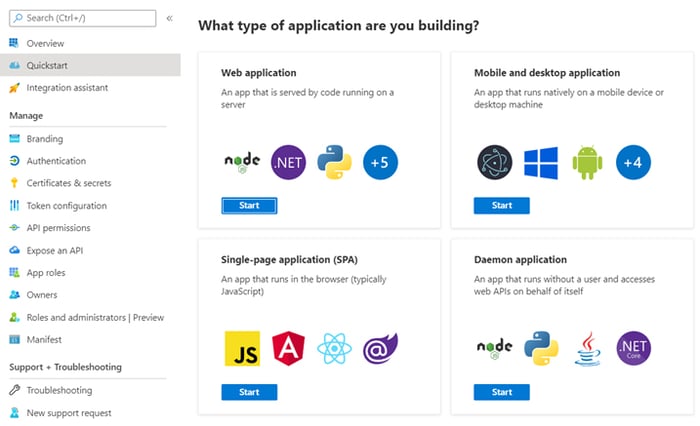Viewport: 700px width, 426px height.
Task: Click the App roles grid icon
Action: click(x=14, y=272)
